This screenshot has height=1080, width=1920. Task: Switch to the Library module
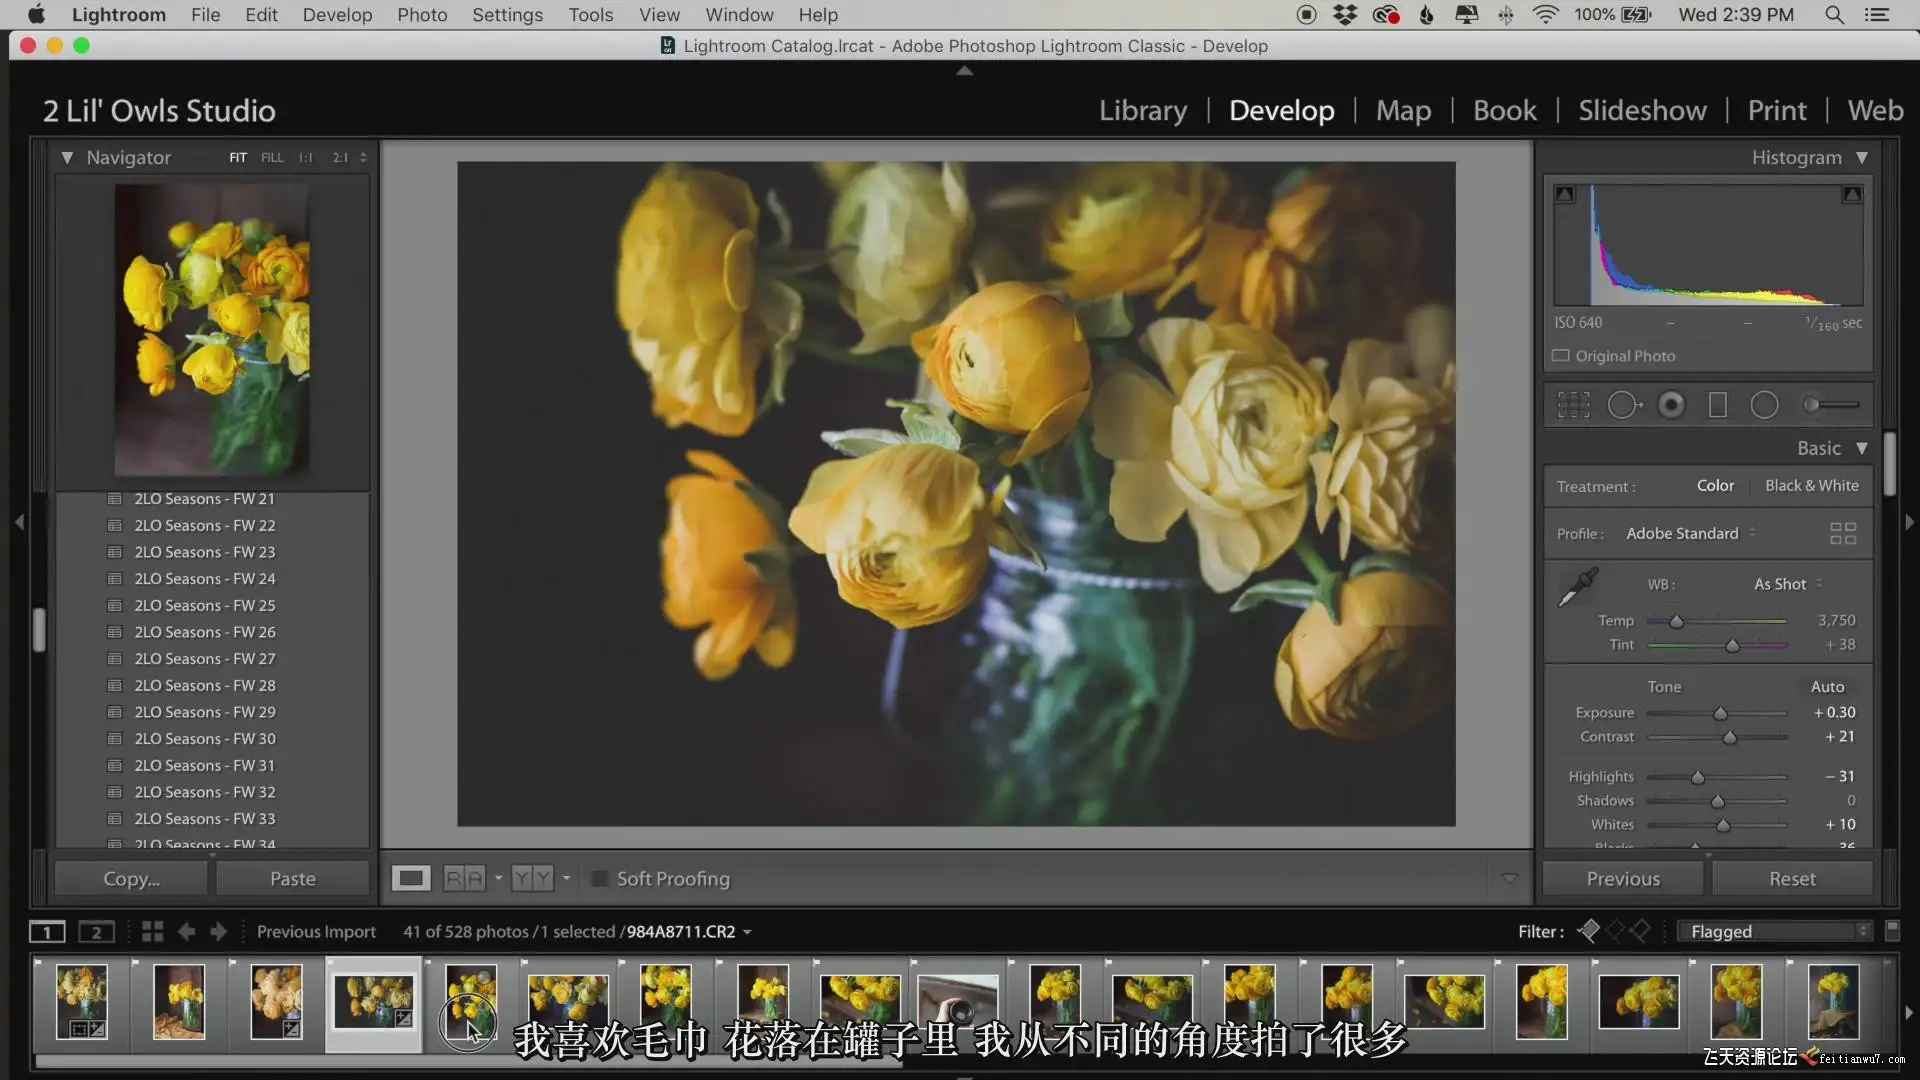tap(1143, 110)
